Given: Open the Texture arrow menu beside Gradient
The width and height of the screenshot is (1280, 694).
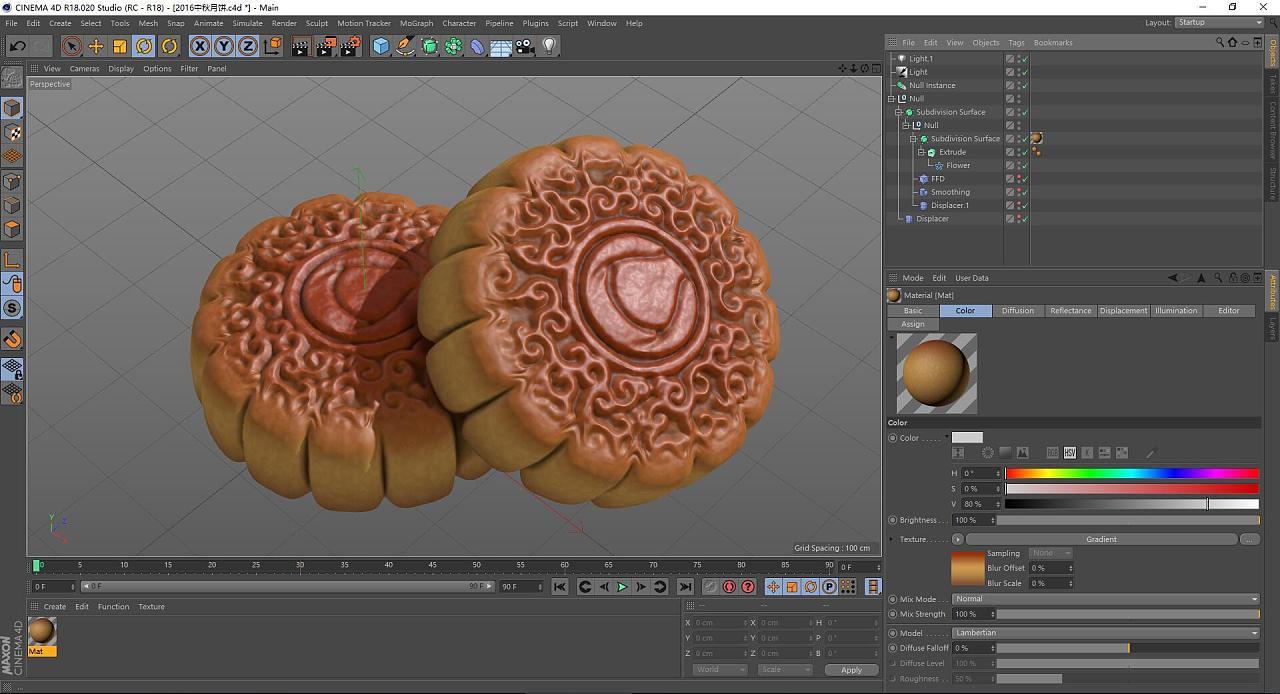Looking at the screenshot, I should [958, 539].
